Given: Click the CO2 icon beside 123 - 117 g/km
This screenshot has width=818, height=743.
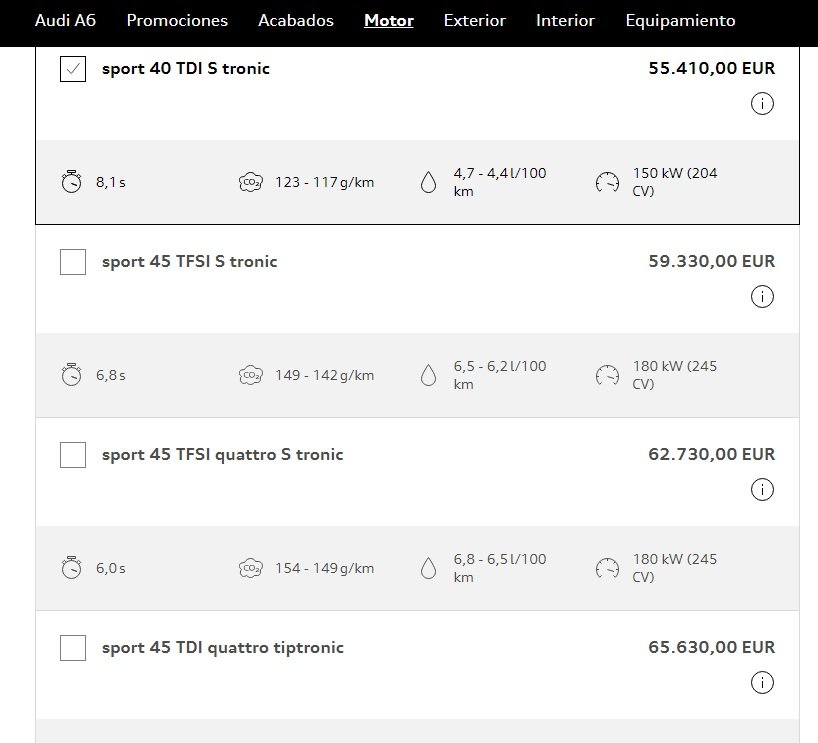Looking at the screenshot, I should click(x=250, y=182).
